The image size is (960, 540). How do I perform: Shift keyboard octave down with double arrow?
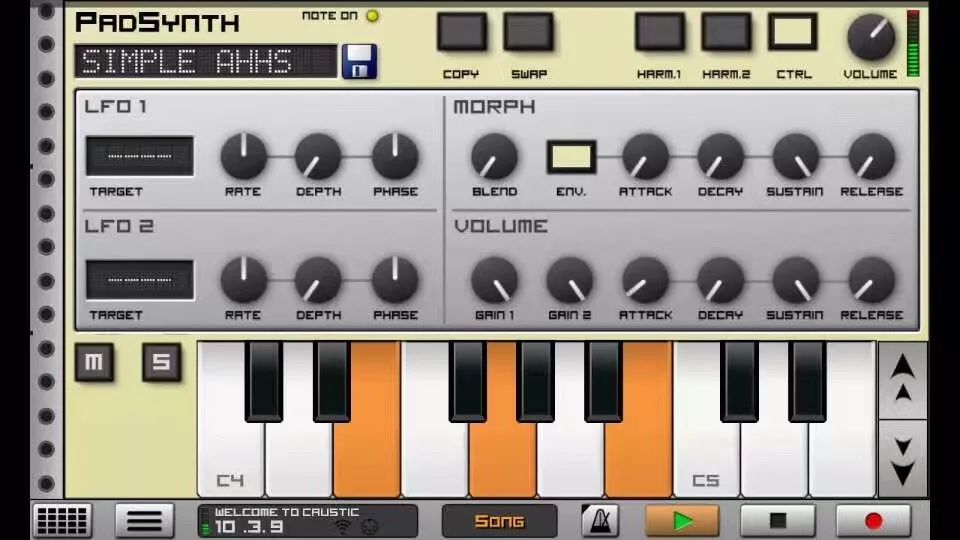(x=902, y=460)
